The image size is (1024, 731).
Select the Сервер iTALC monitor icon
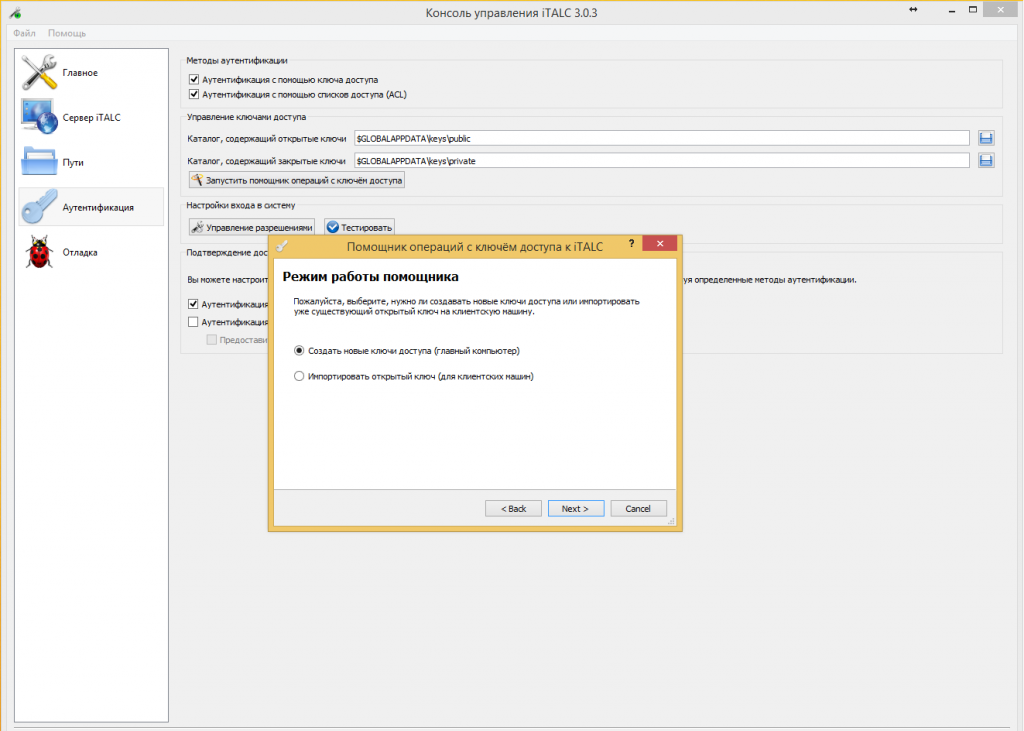[x=39, y=117]
